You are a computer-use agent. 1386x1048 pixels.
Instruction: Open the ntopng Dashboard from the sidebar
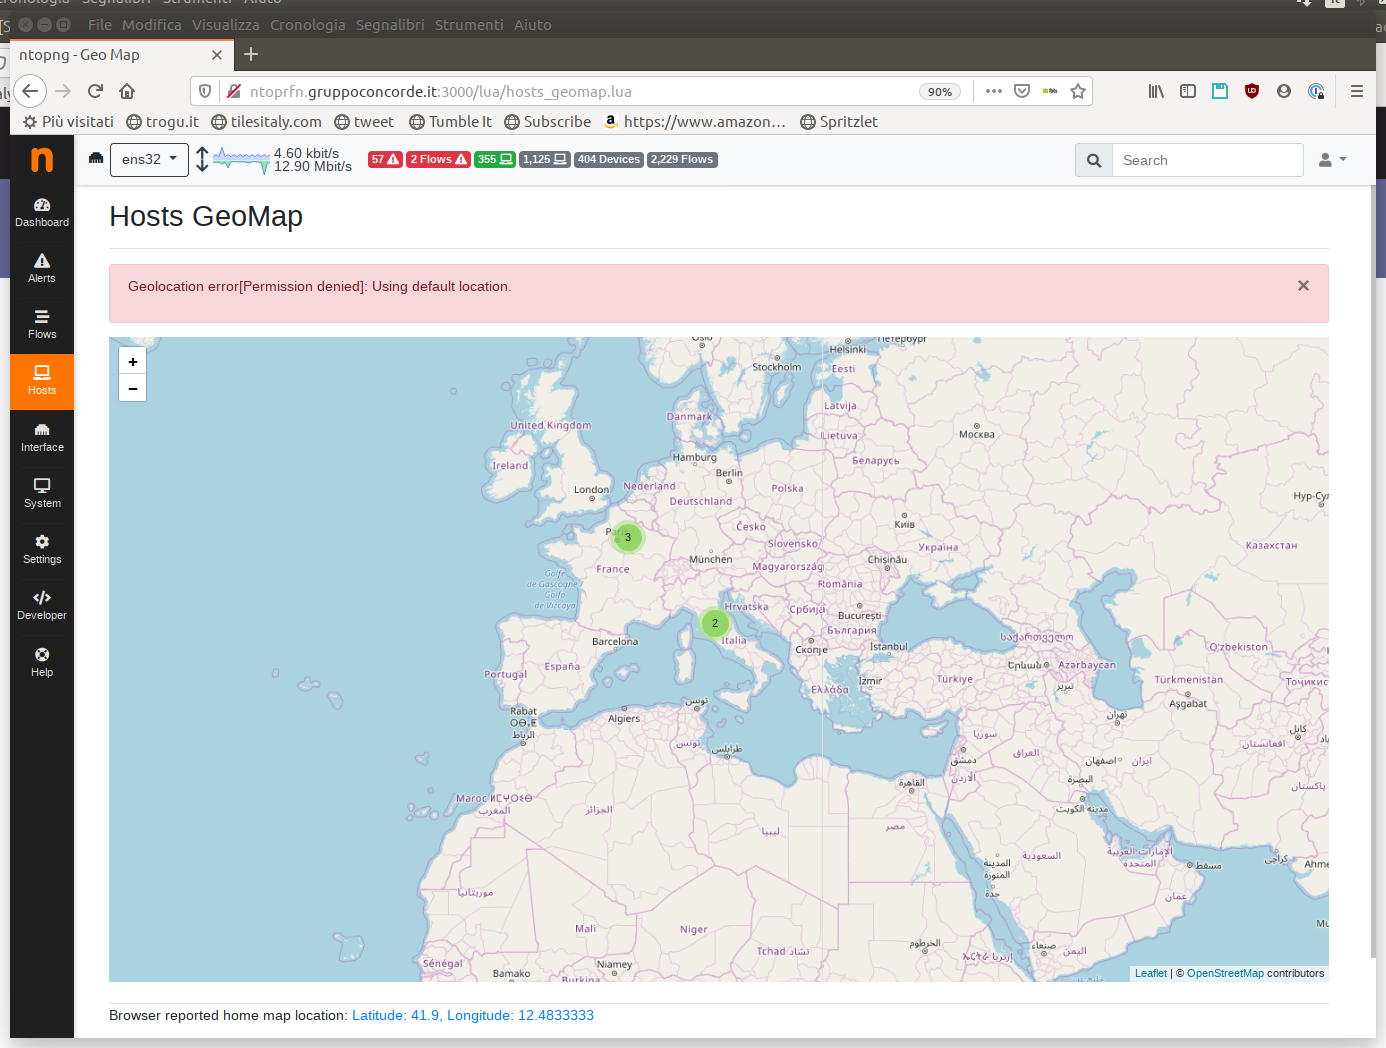pos(41,212)
